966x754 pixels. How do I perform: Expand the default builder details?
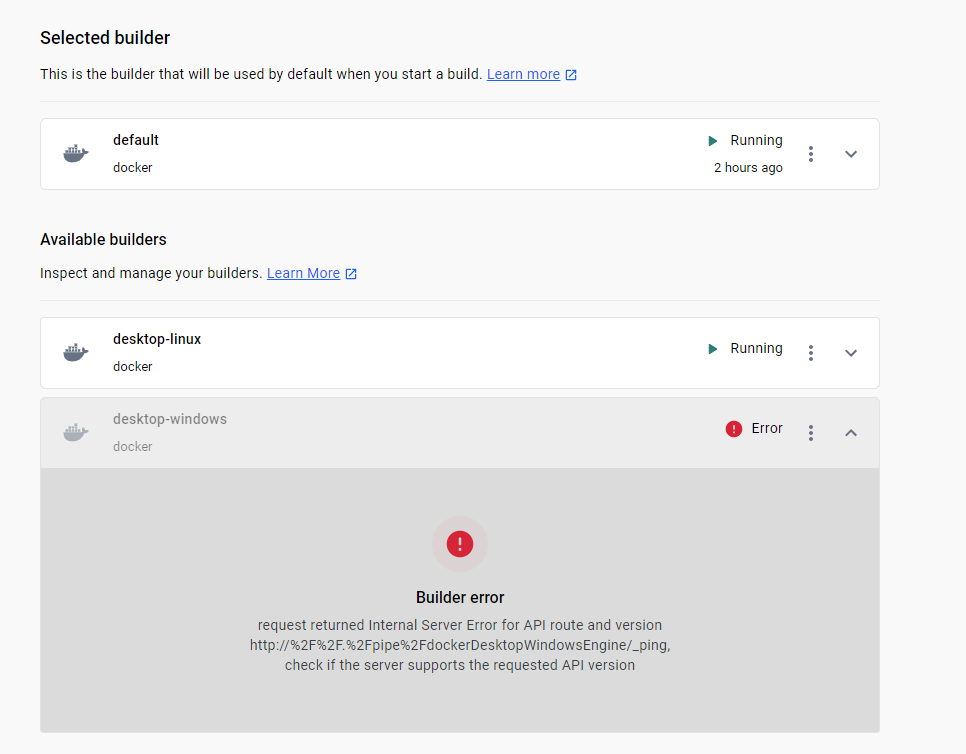851,154
